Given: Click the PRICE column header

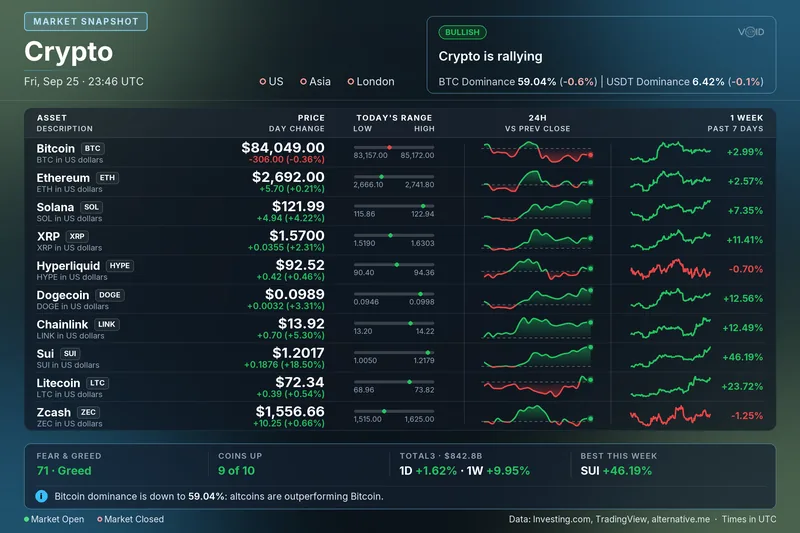Looking at the screenshot, I should [311, 118].
